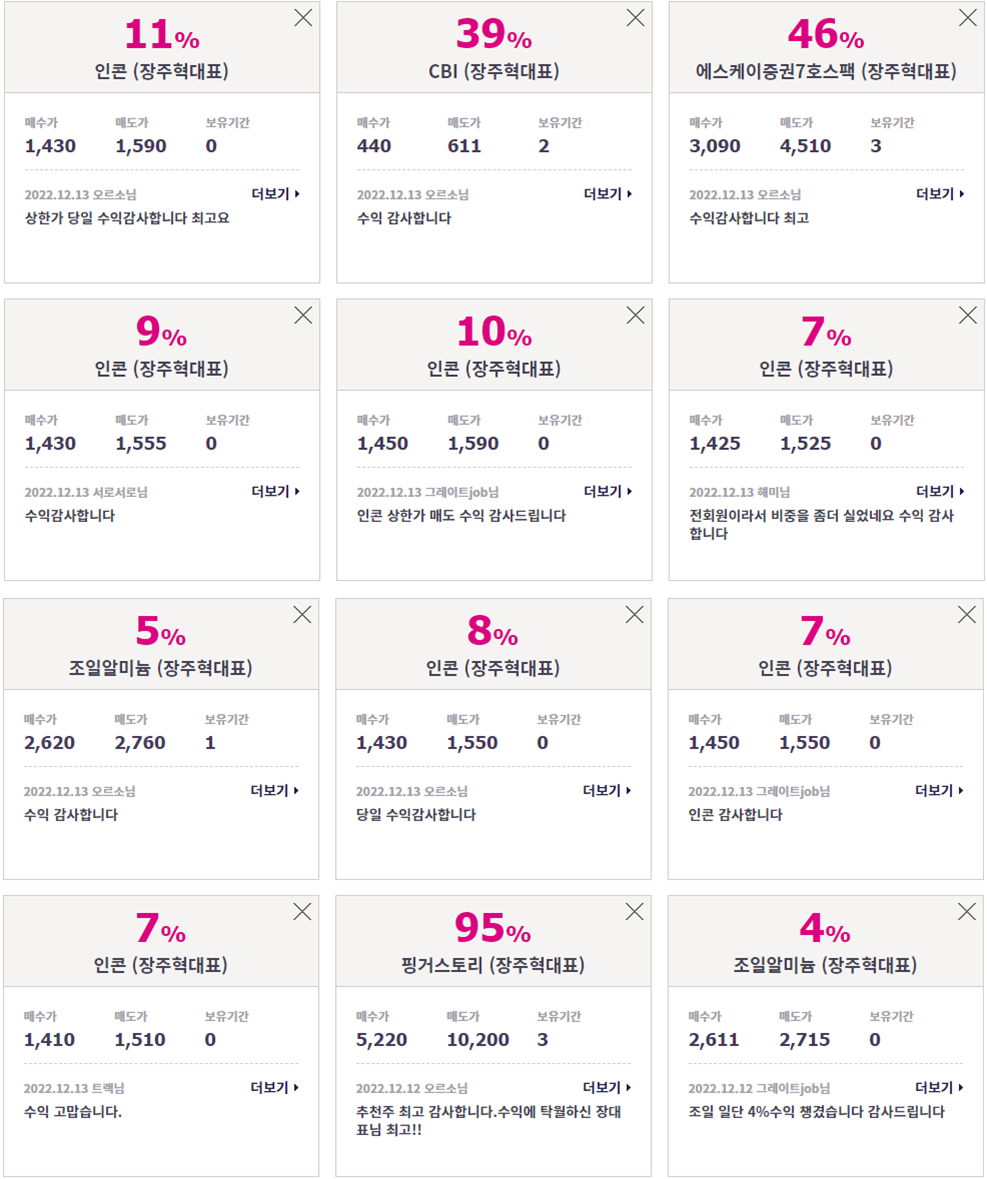
Task: Close the 39% CBI review card
Action: 635,18
